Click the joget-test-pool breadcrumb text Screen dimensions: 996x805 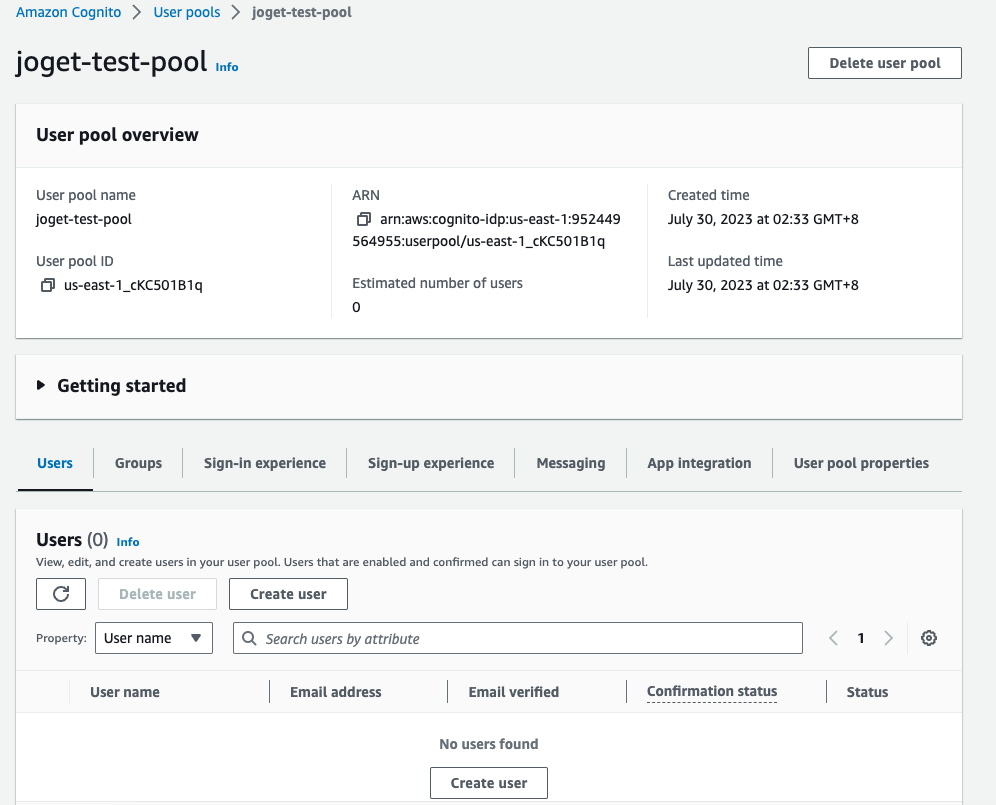(x=302, y=12)
